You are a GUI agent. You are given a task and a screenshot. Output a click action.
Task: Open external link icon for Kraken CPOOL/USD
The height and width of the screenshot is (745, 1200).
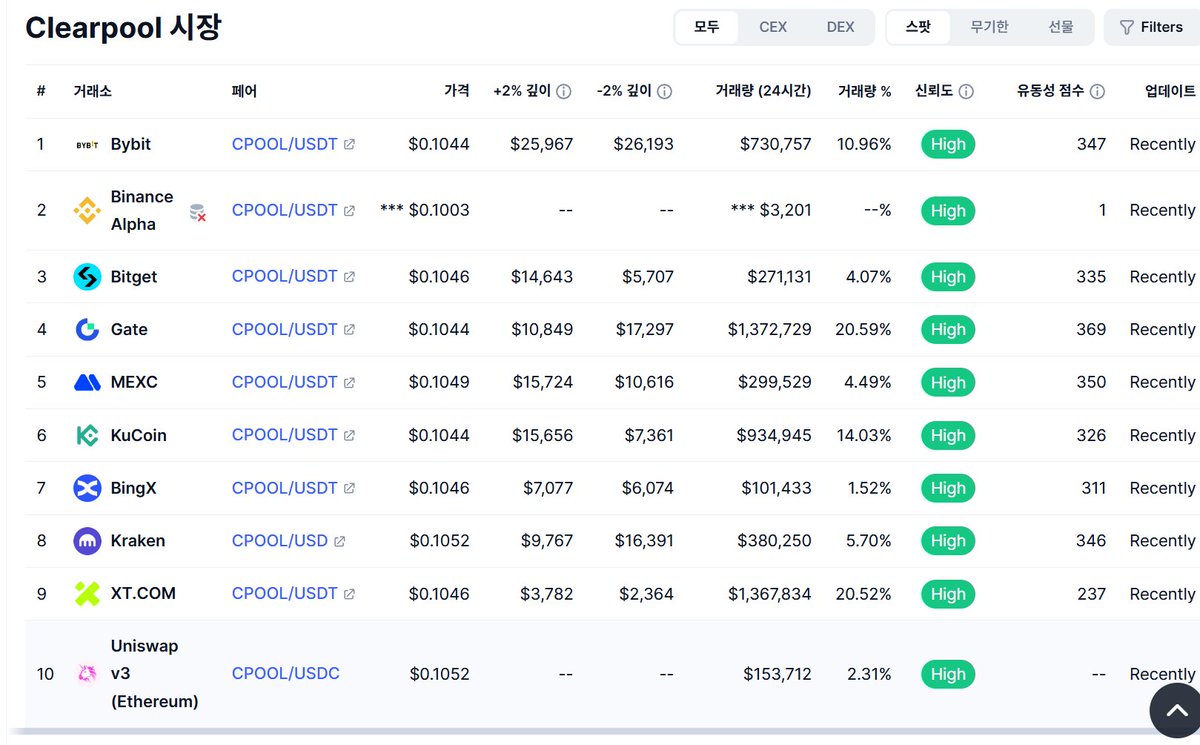tap(339, 541)
